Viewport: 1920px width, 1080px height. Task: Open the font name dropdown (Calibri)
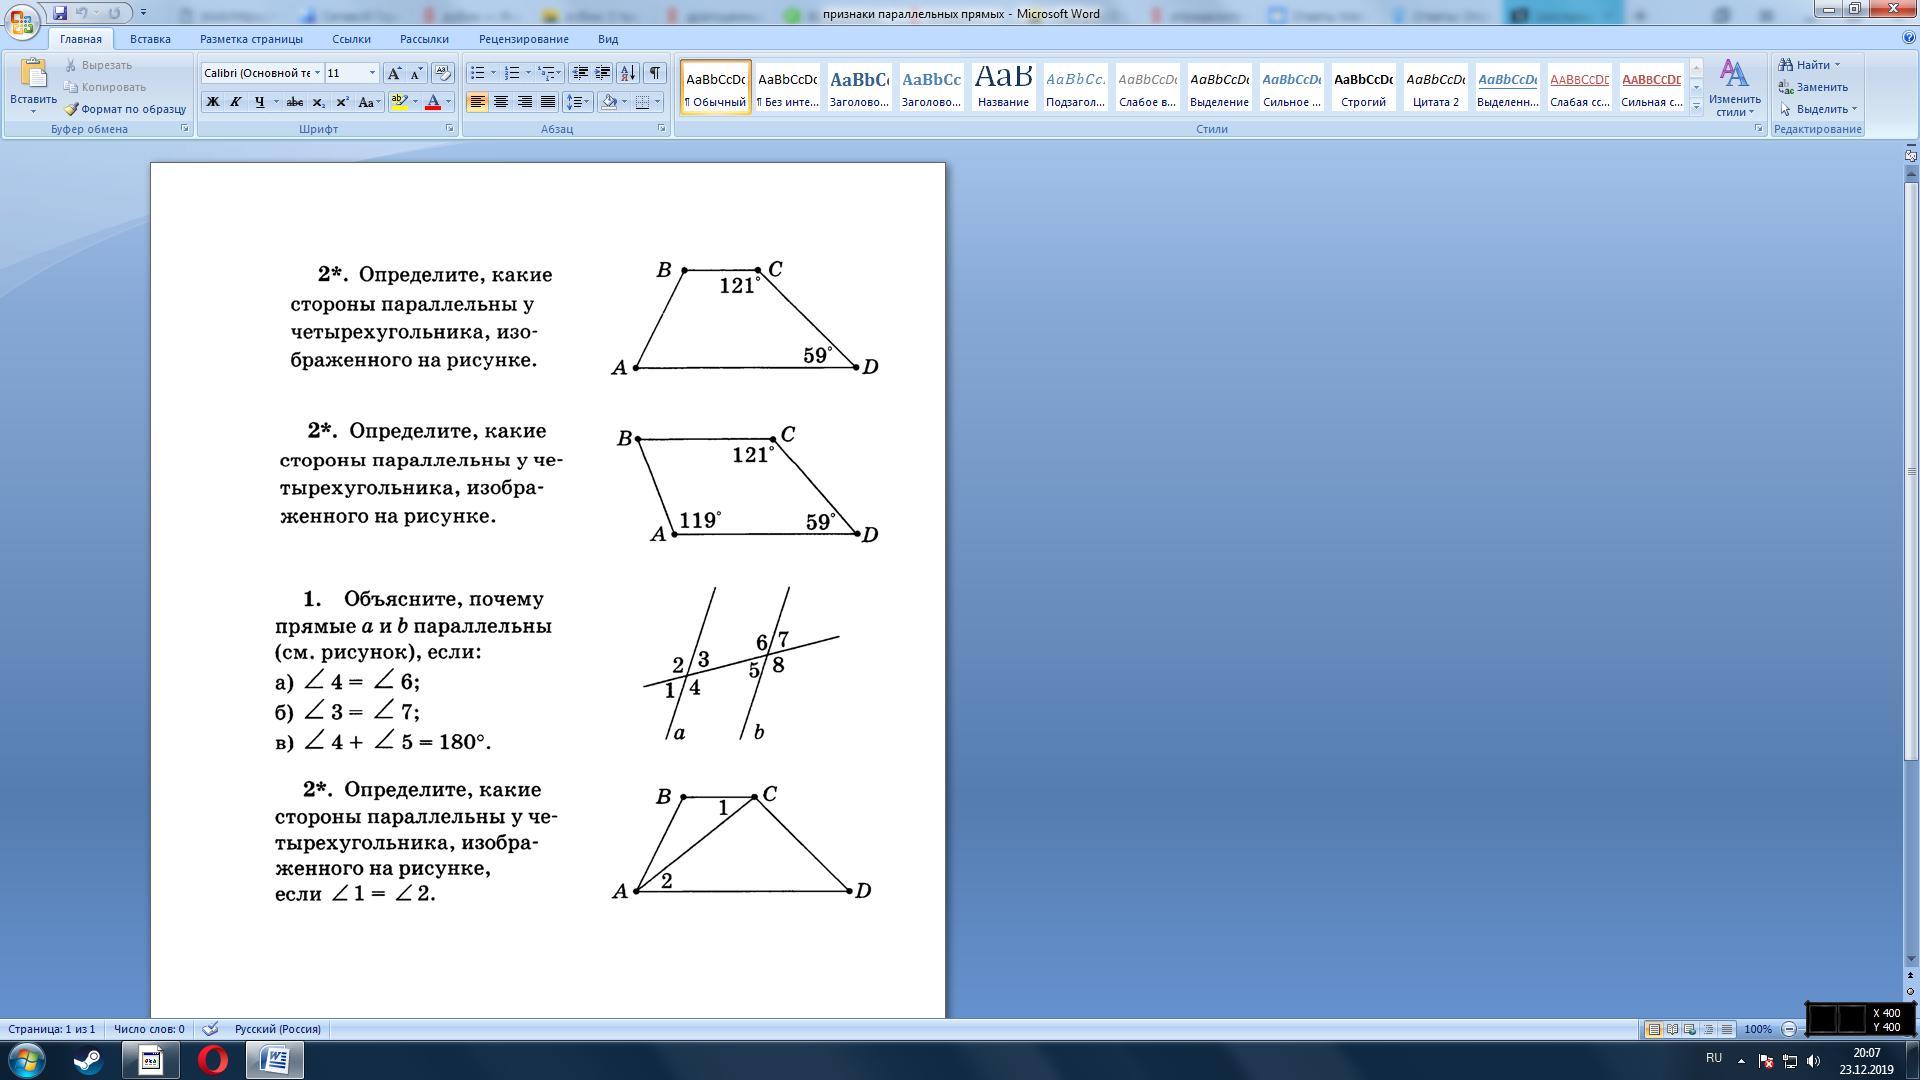(317, 73)
